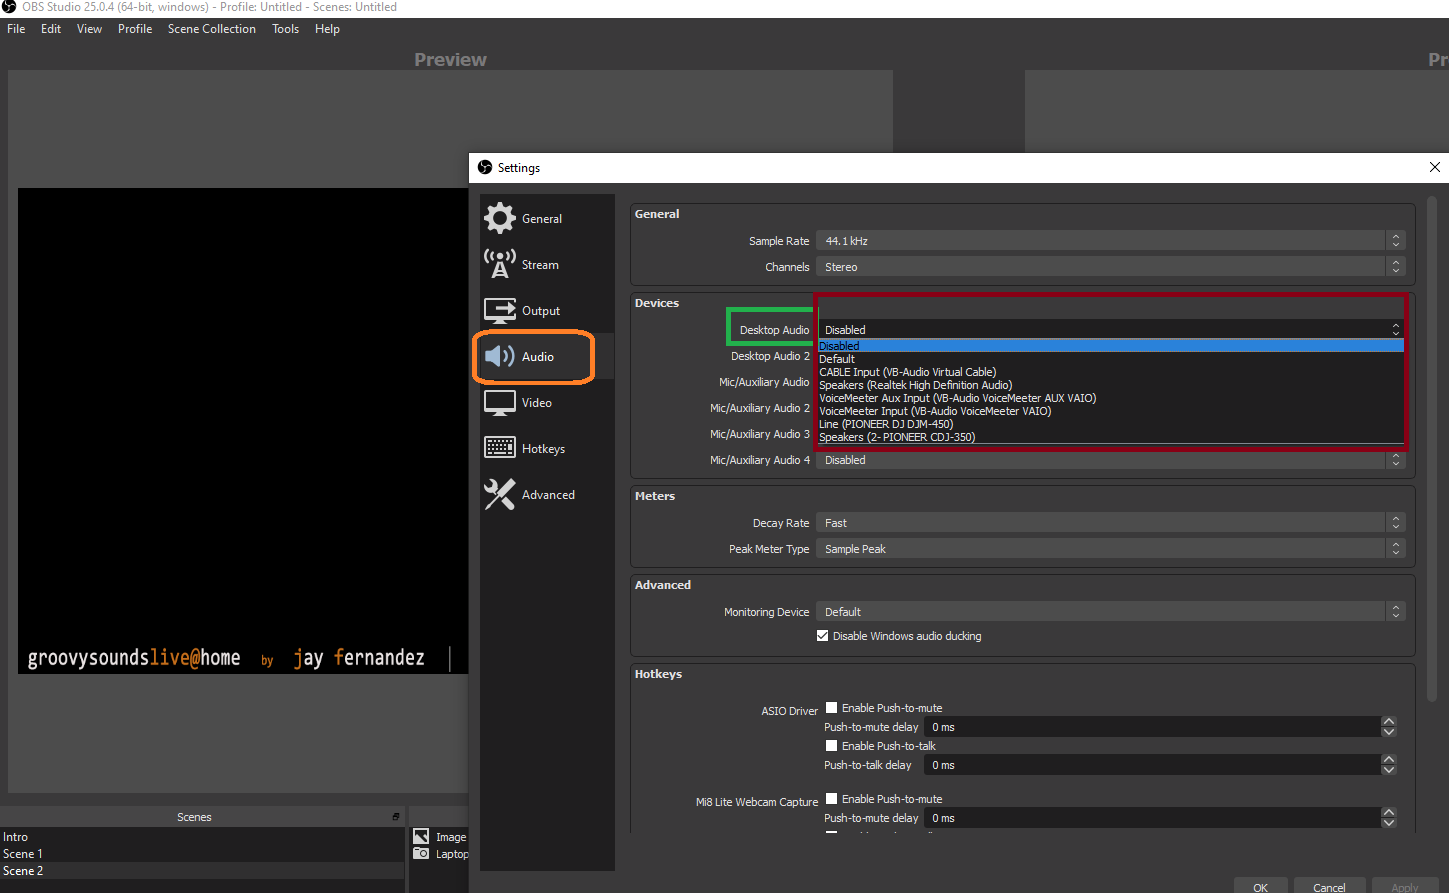Select the Intro scene
Screen dimensions: 1449x893
[202, 837]
